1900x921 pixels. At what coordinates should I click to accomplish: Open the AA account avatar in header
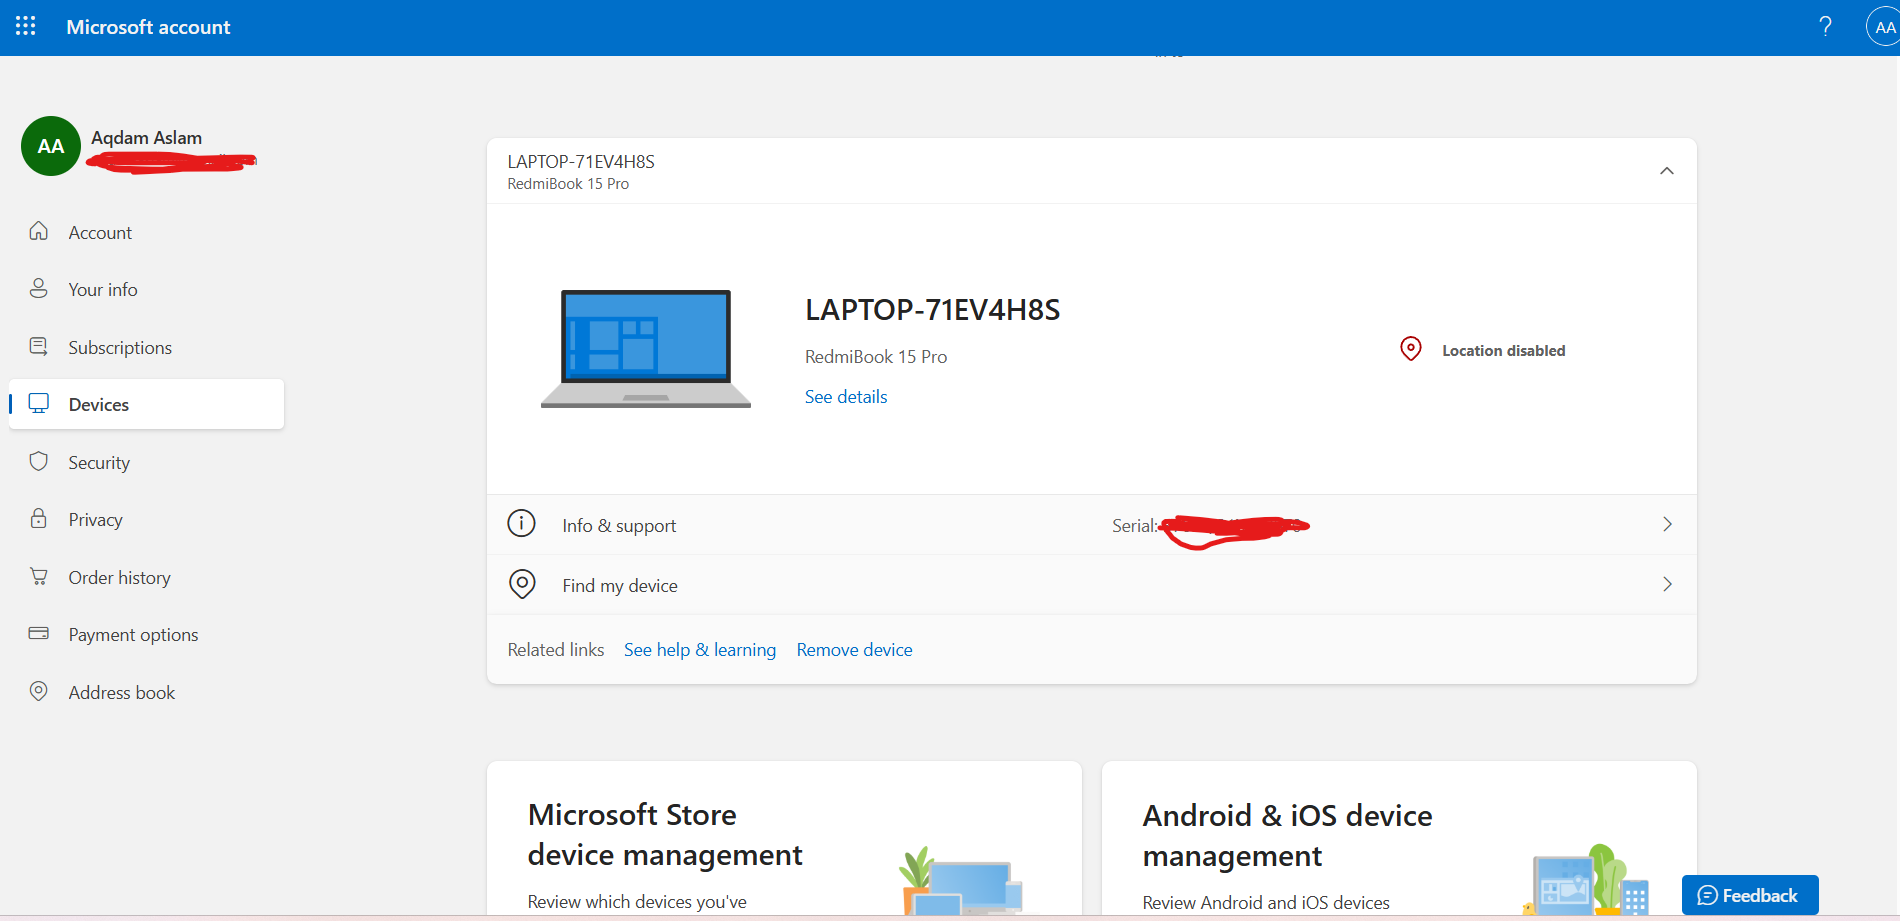1884,27
